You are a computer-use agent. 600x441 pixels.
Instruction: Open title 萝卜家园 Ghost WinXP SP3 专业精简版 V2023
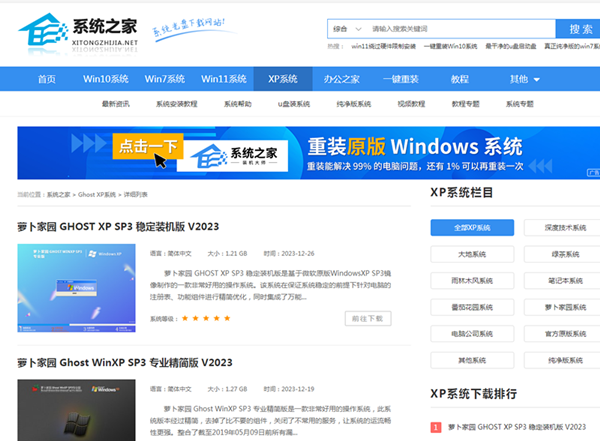(x=125, y=363)
